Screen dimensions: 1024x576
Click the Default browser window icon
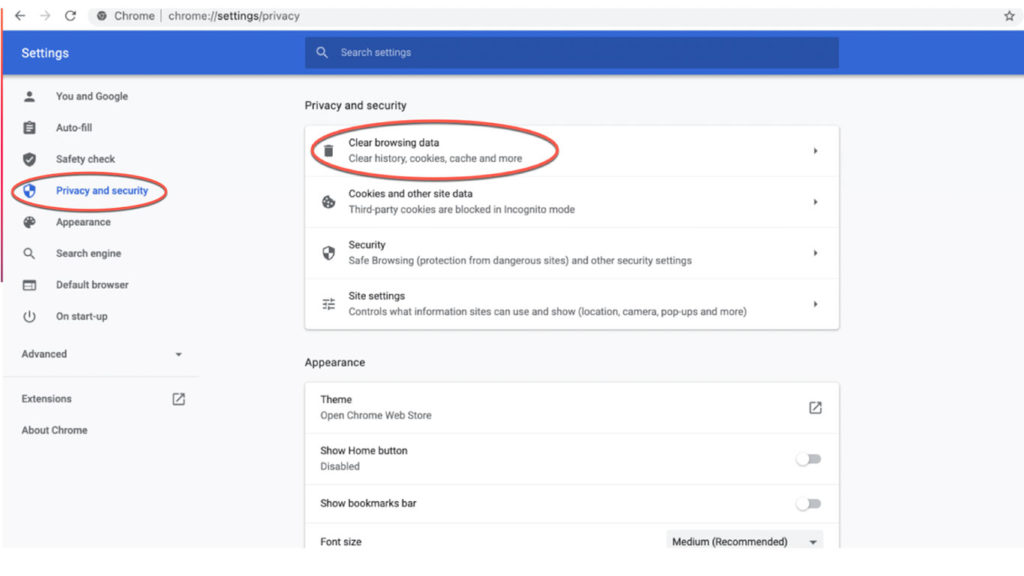(29, 285)
